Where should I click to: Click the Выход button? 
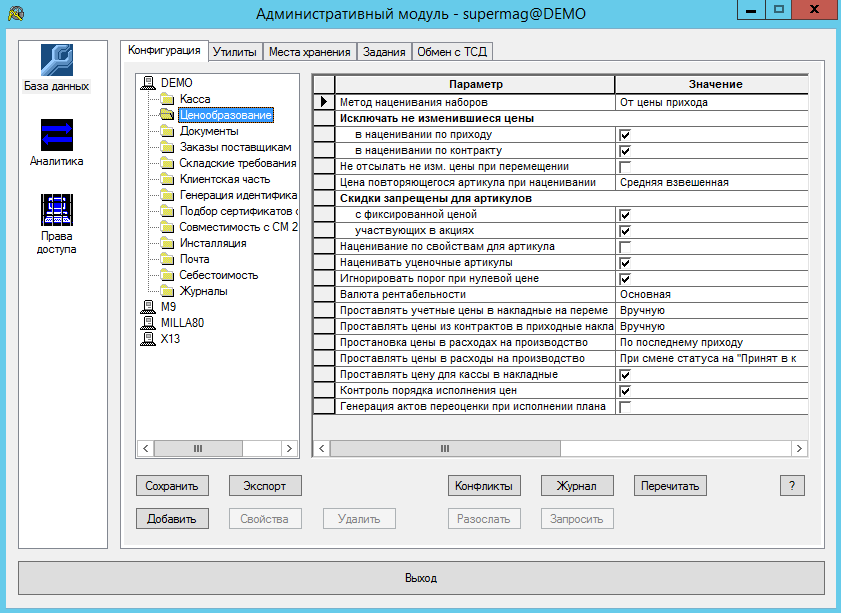coord(421,578)
